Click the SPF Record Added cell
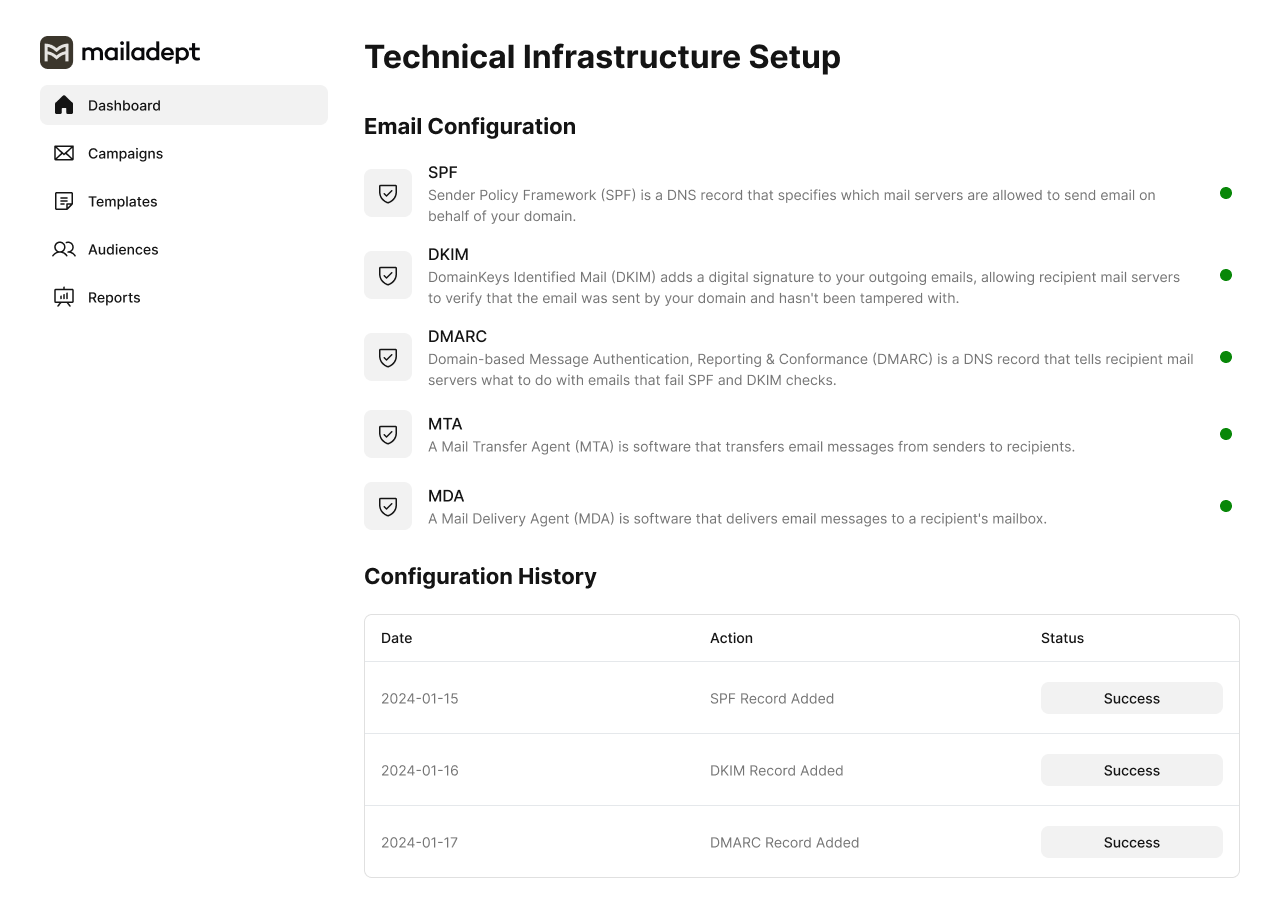The width and height of the screenshot is (1280, 909). pyautogui.click(x=772, y=698)
